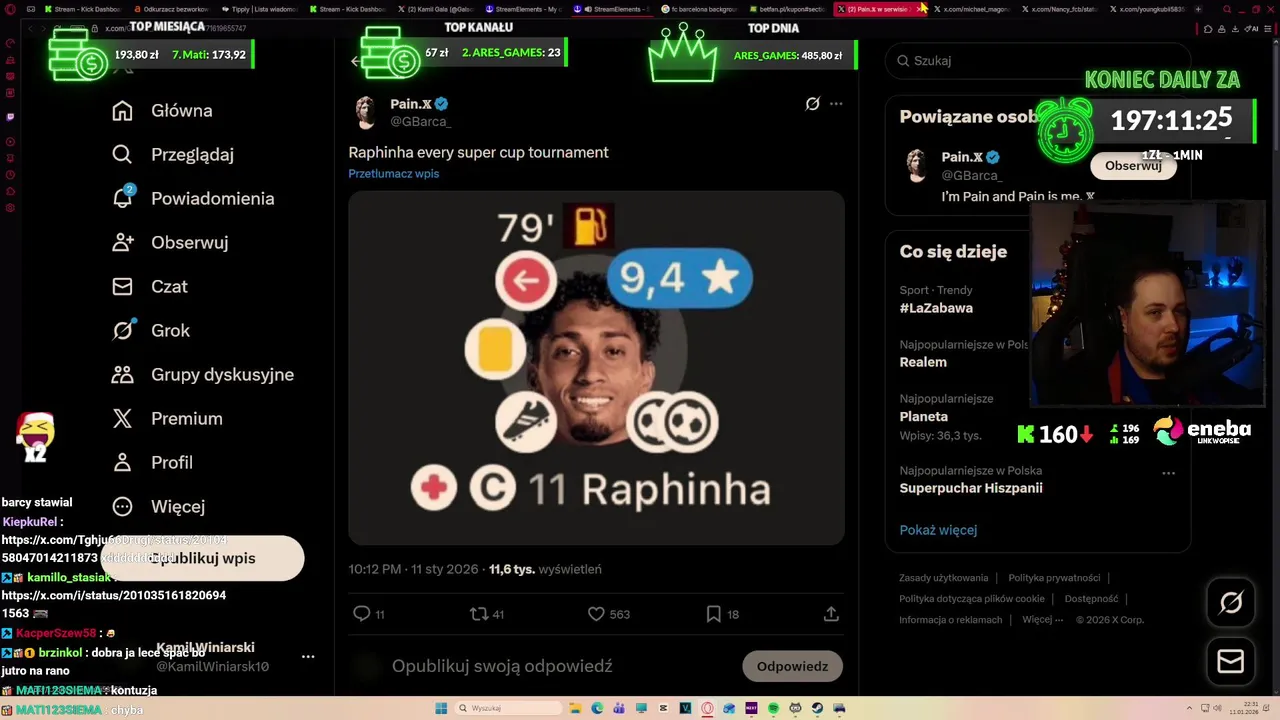The image size is (1280, 720).
Task: Click the 11,6 tys. wyświetleń view count
Action: pyautogui.click(x=545, y=569)
